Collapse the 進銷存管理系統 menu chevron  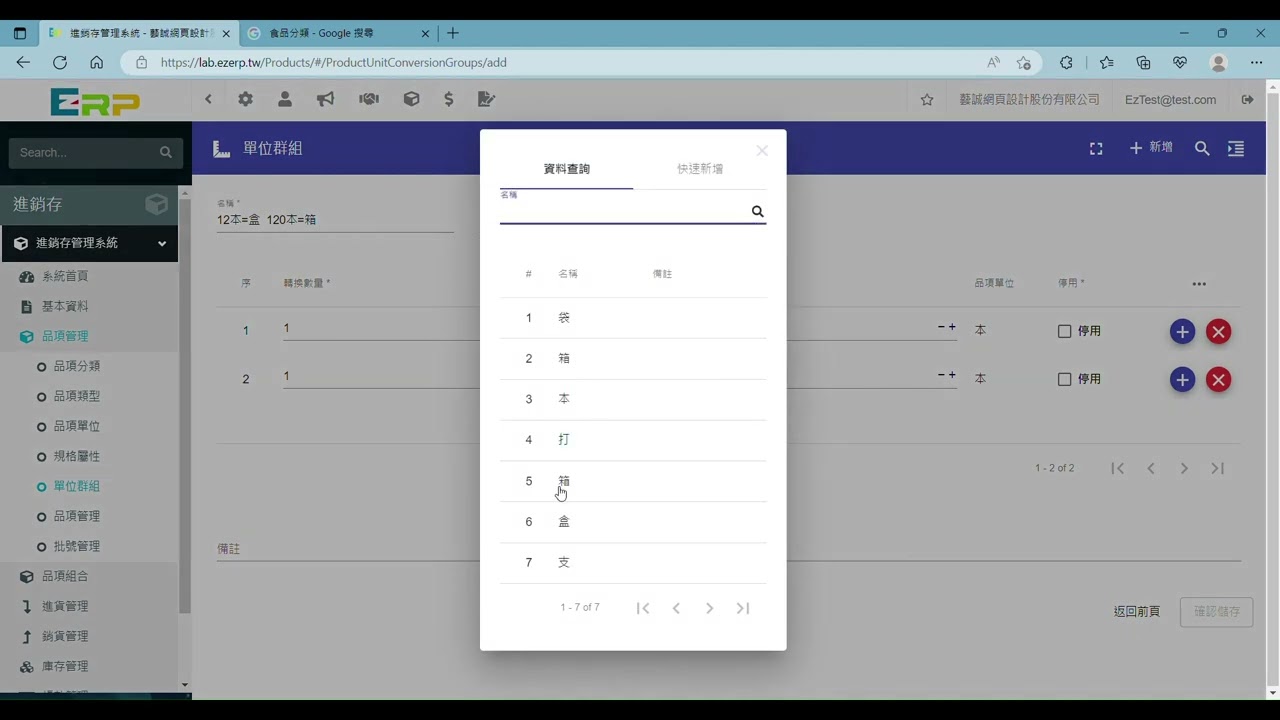click(162, 243)
